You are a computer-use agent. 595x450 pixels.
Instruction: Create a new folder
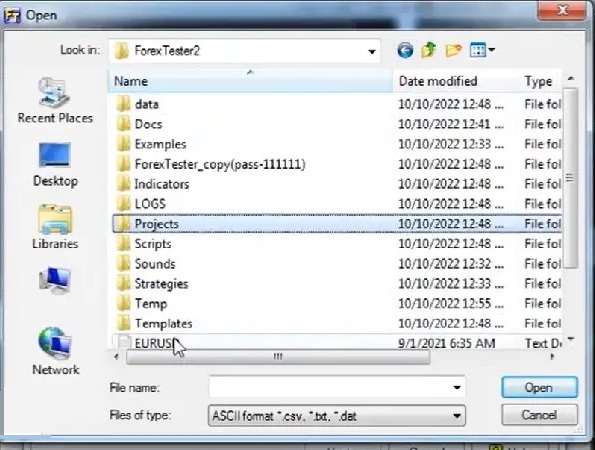click(x=453, y=50)
